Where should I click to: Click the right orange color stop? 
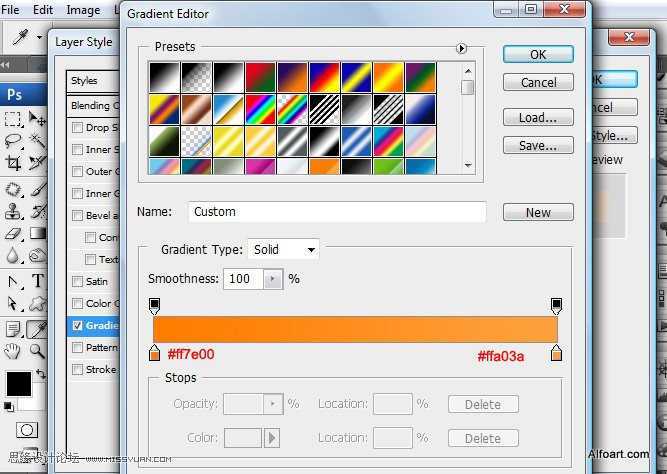click(556, 353)
